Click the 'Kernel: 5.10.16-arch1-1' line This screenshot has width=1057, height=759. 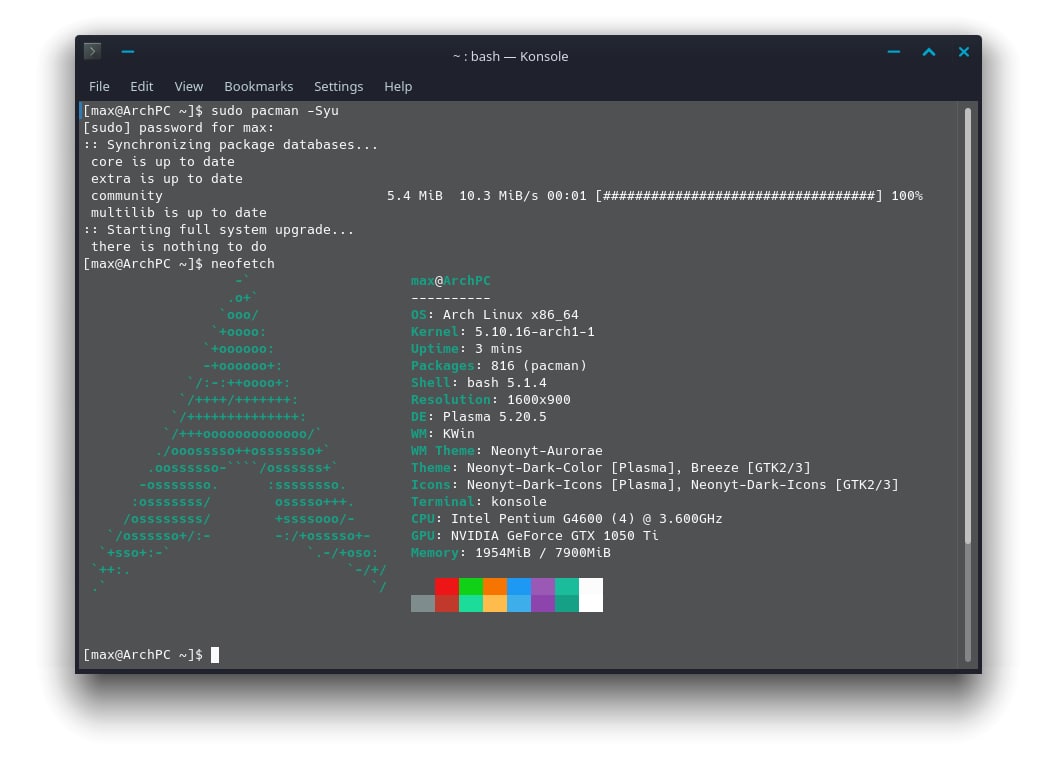(503, 332)
